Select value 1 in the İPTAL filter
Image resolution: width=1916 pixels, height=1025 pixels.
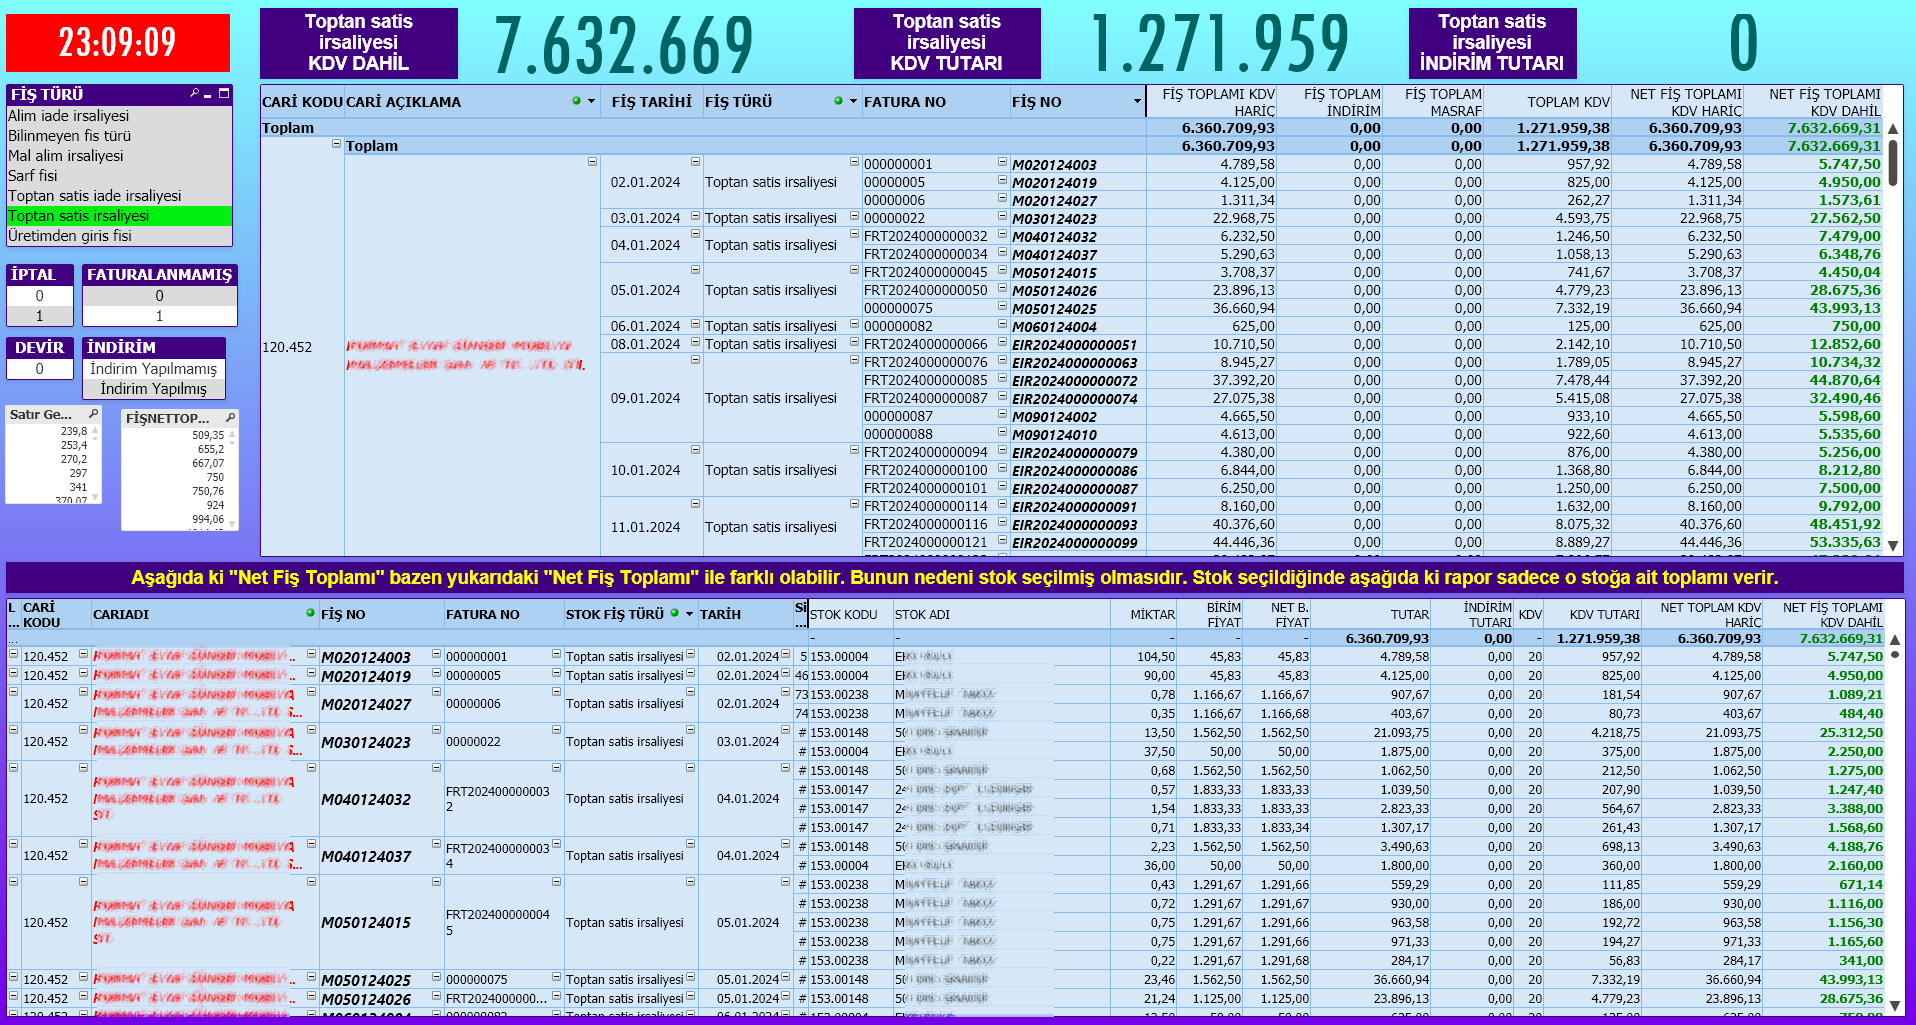pos(40,316)
